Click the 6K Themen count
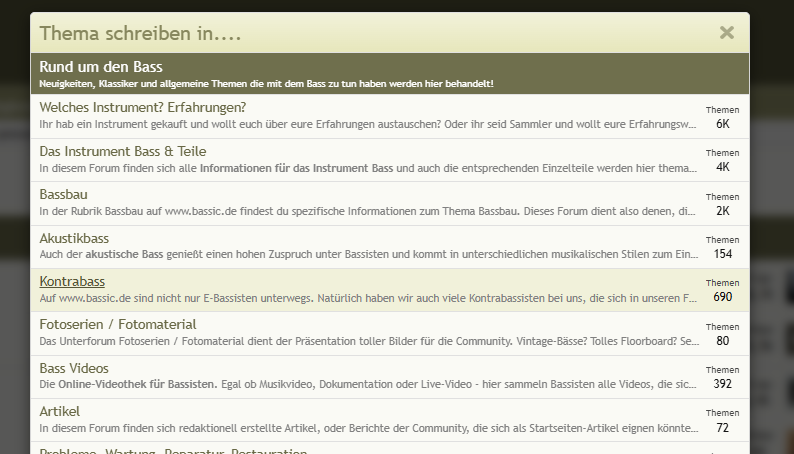Screen dimensions: 794x454 click(x=722, y=124)
